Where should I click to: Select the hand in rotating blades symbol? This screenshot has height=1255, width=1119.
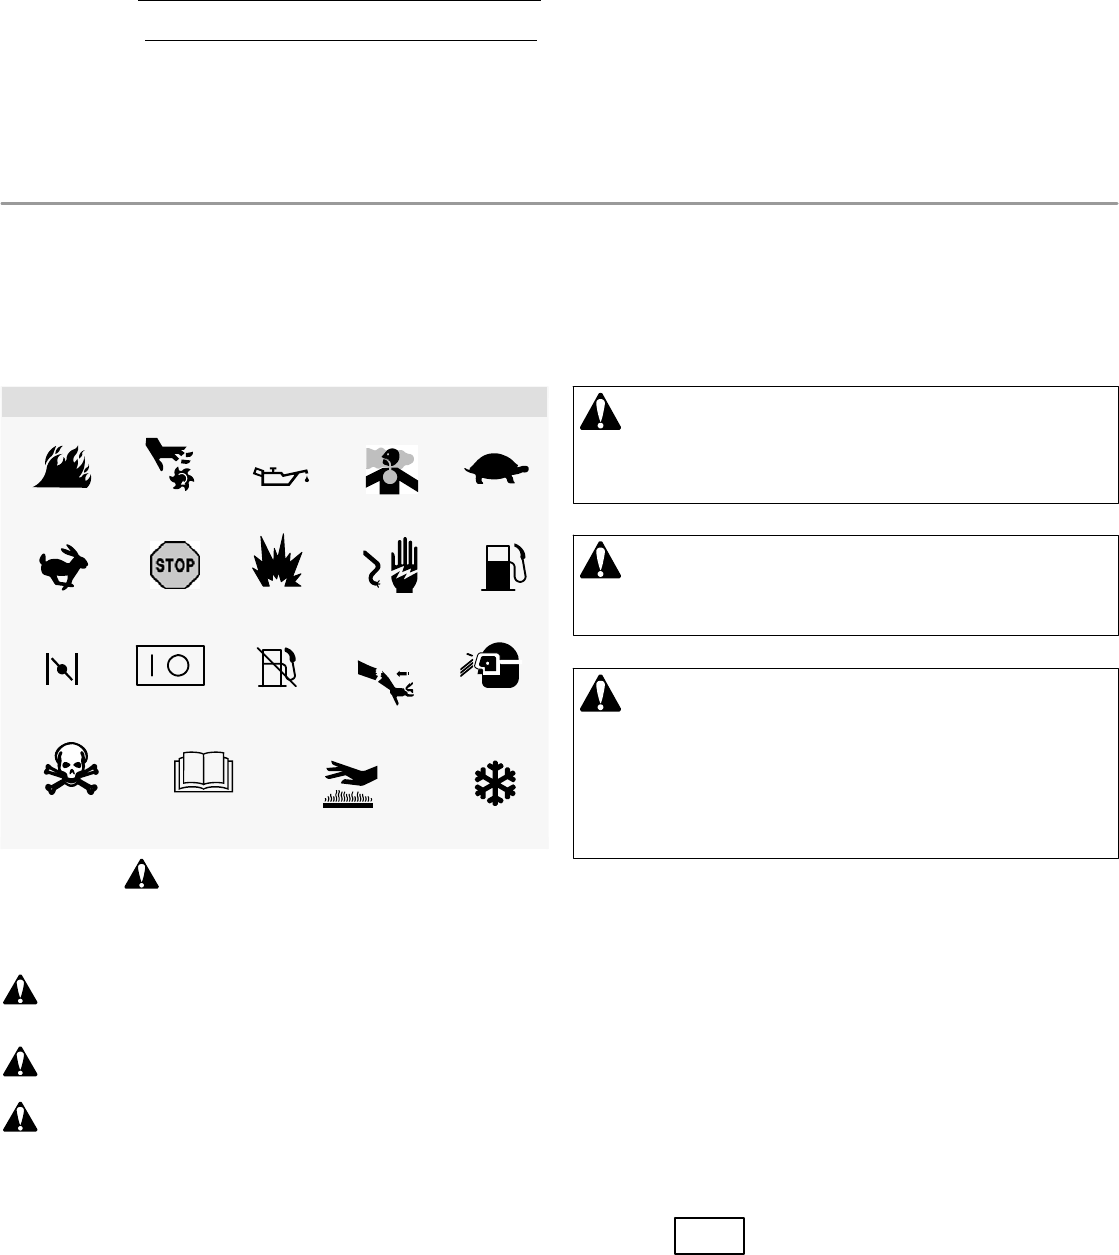click(x=169, y=465)
